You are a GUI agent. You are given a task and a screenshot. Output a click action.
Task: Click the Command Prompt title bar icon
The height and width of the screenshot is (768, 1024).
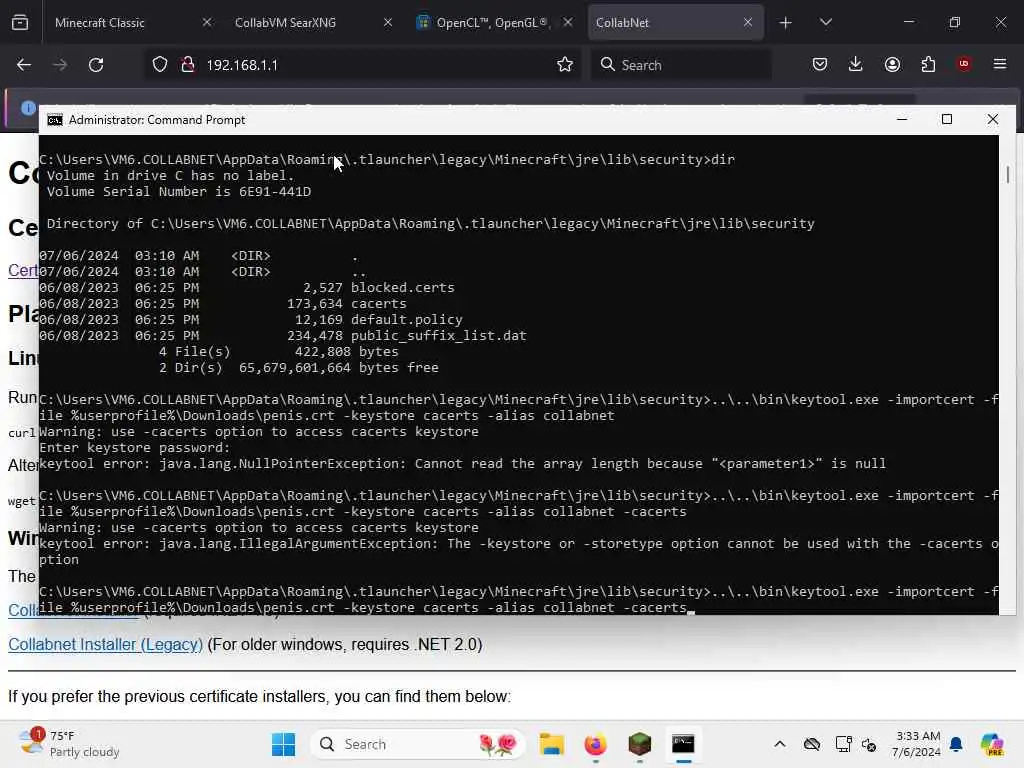pyautogui.click(x=55, y=120)
